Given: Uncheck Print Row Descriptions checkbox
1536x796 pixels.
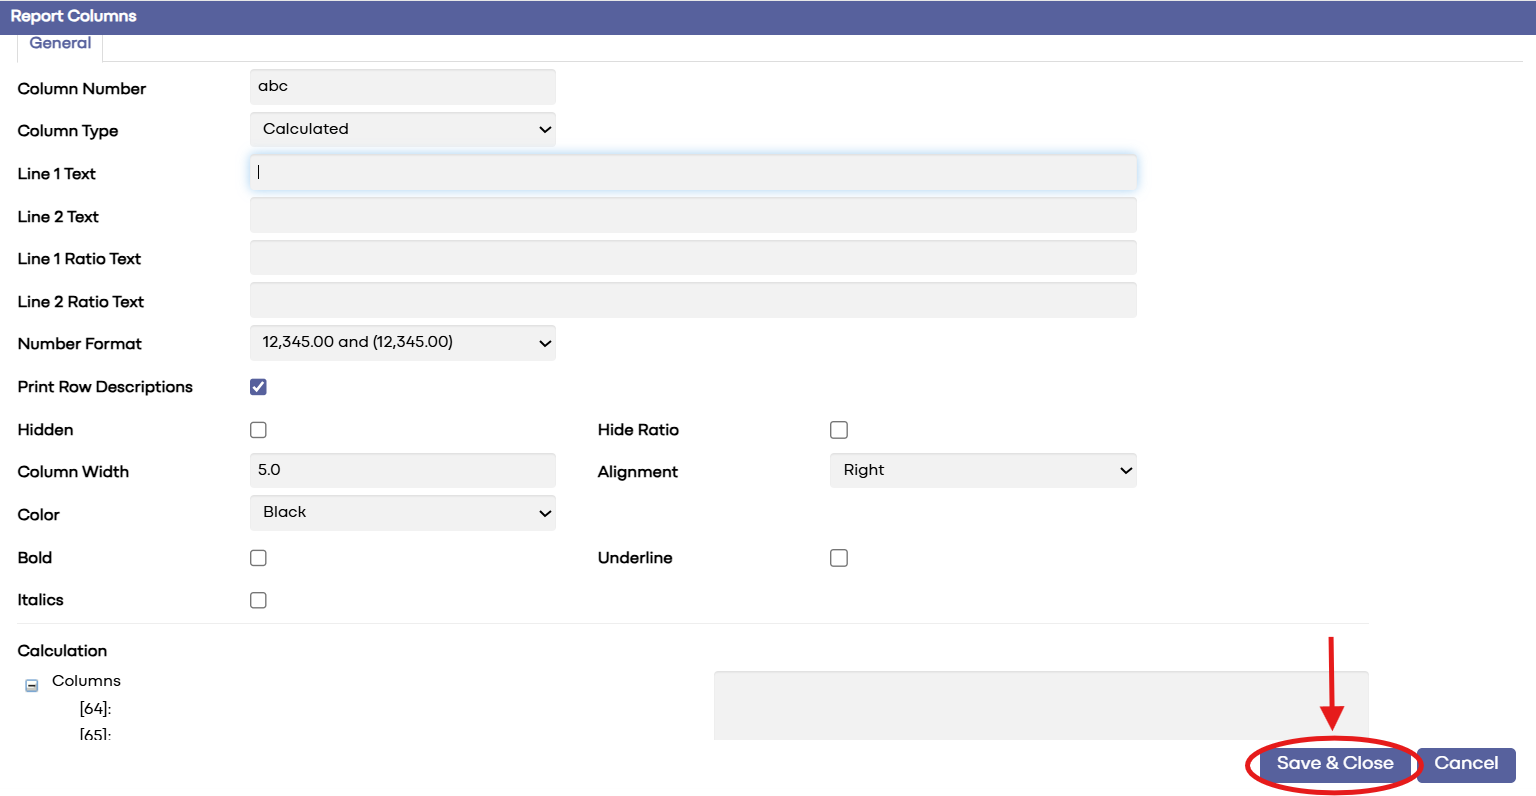Looking at the screenshot, I should click(x=258, y=387).
